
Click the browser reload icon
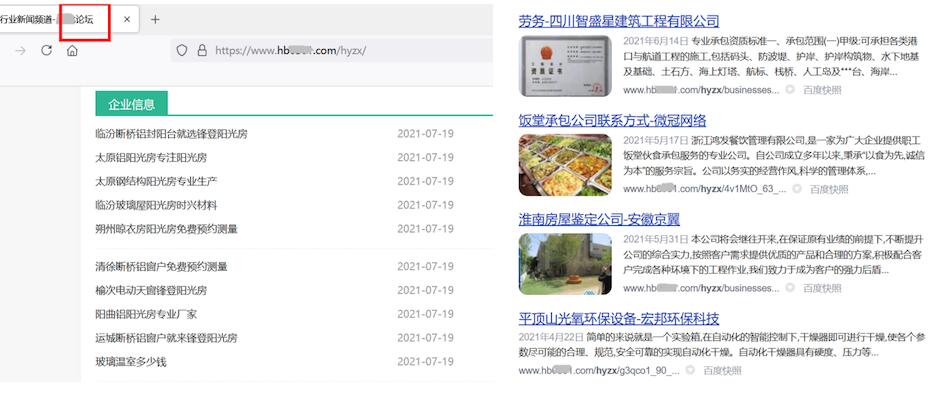click(x=47, y=50)
